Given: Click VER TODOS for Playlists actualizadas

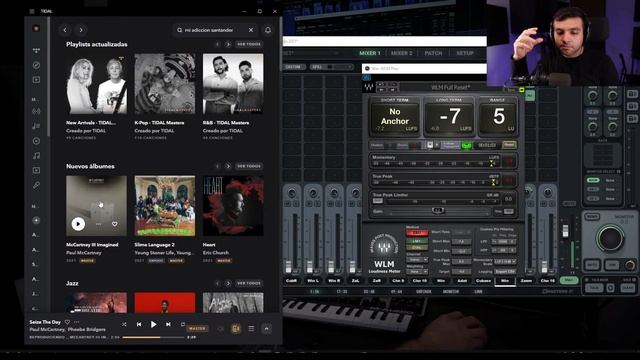Looking at the screenshot, I should click(x=249, y=44).
